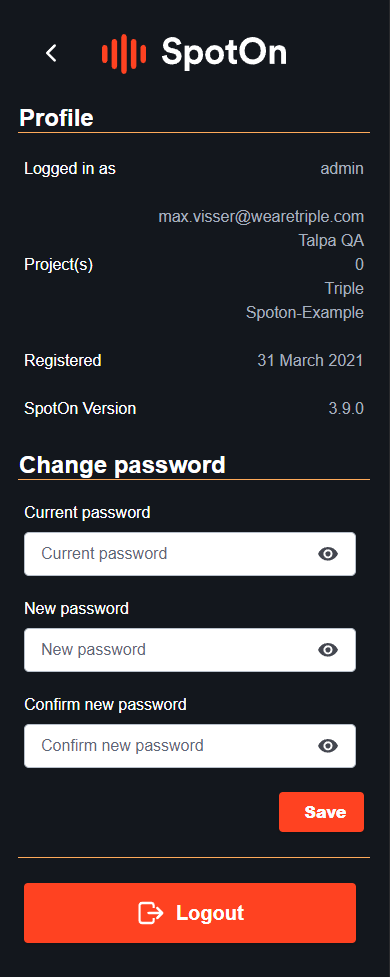Save the new password

(x=321, y=812)
